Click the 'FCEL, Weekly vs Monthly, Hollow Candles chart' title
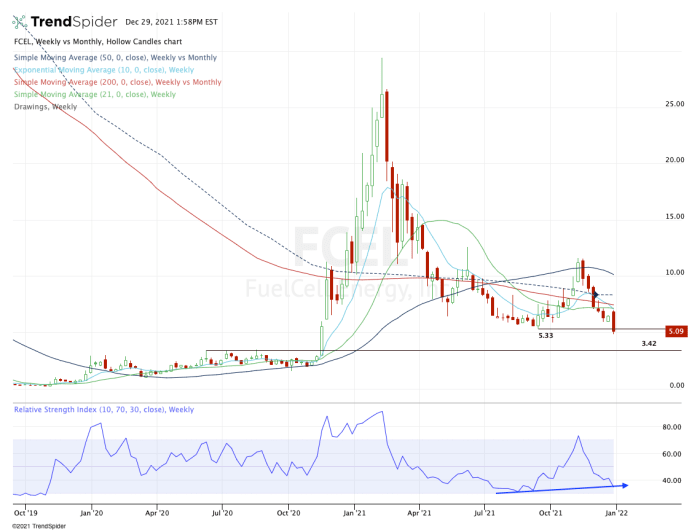The width and height of the screenshot is (700, 532). click(98, 42)
